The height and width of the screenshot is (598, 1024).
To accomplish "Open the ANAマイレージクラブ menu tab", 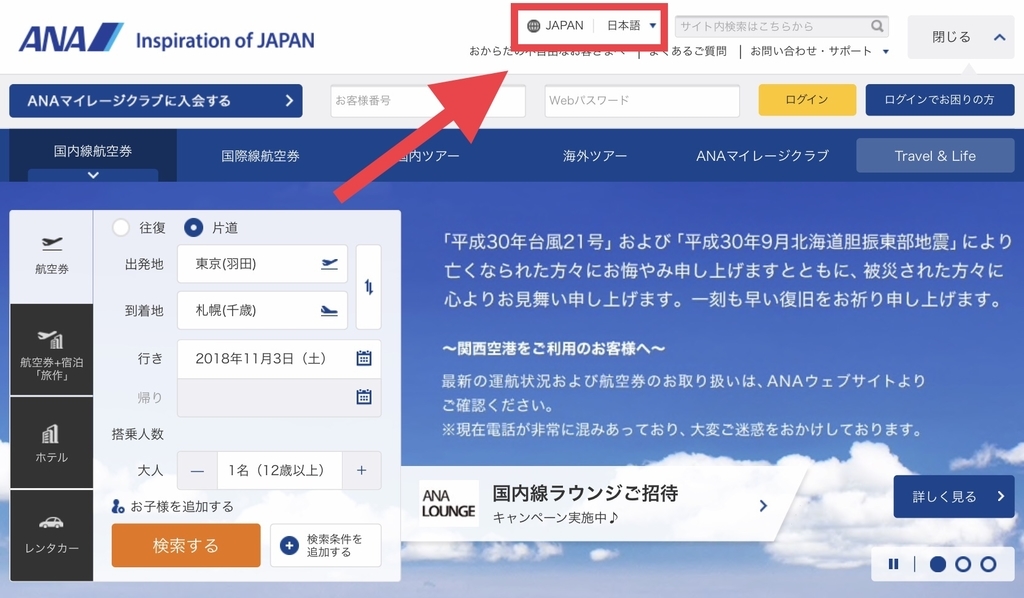I will [x=762, y=156].
